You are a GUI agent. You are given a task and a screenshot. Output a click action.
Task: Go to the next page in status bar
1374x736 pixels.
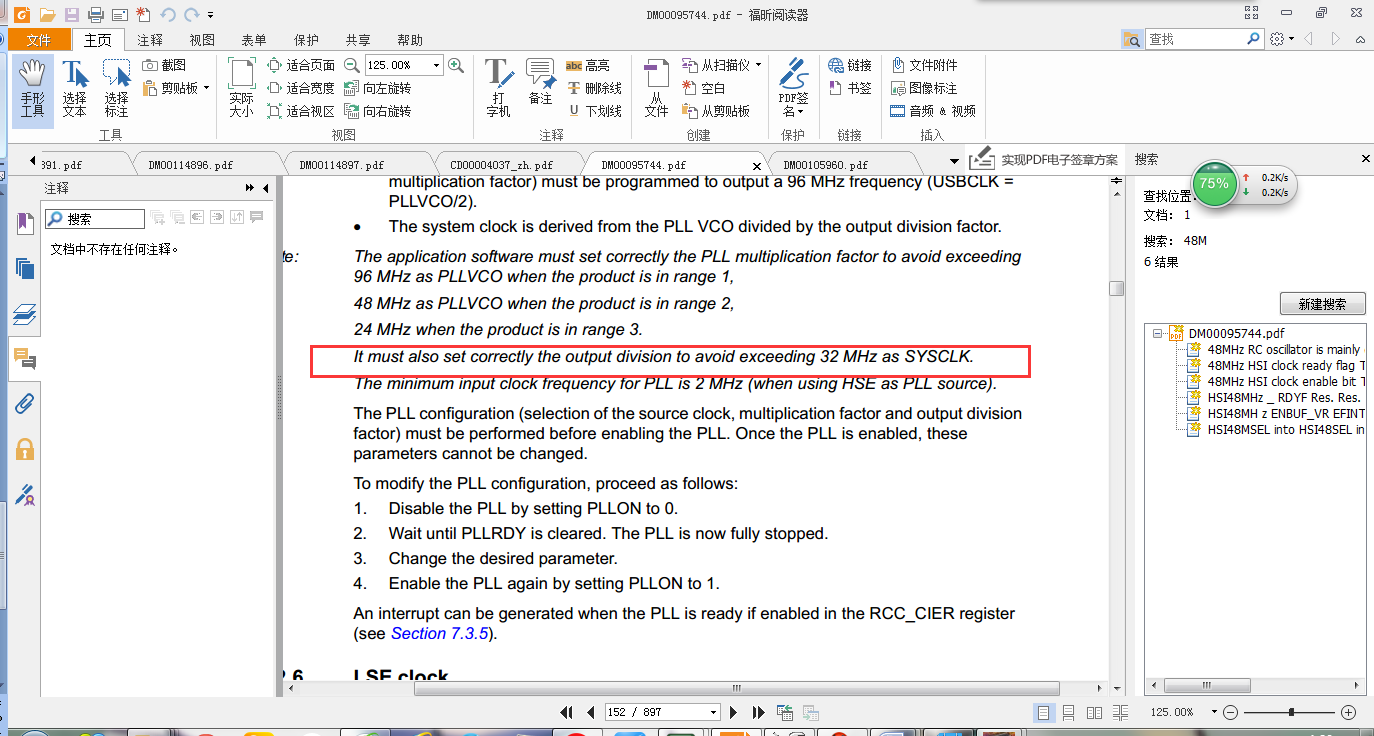(x=734, y=712)
